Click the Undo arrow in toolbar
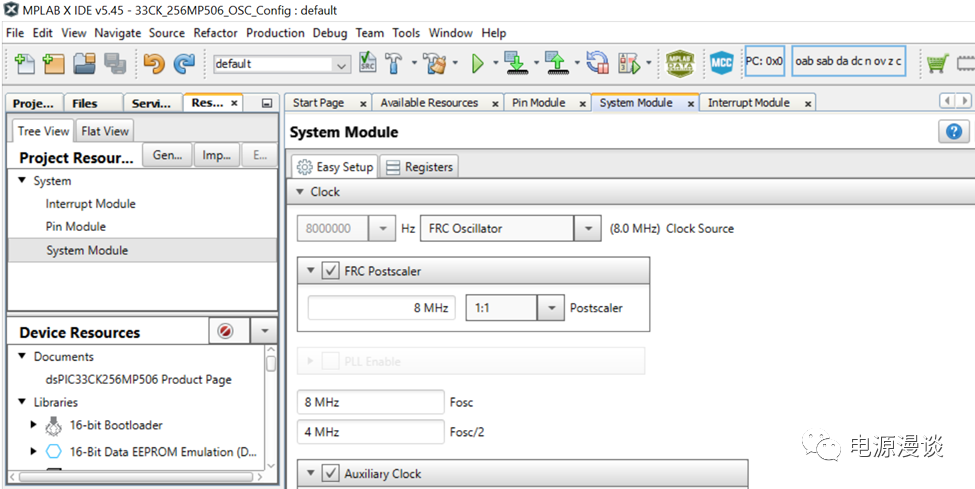This screenshot has width=975, height=489. pyautogui.click(x=154, y=64)
